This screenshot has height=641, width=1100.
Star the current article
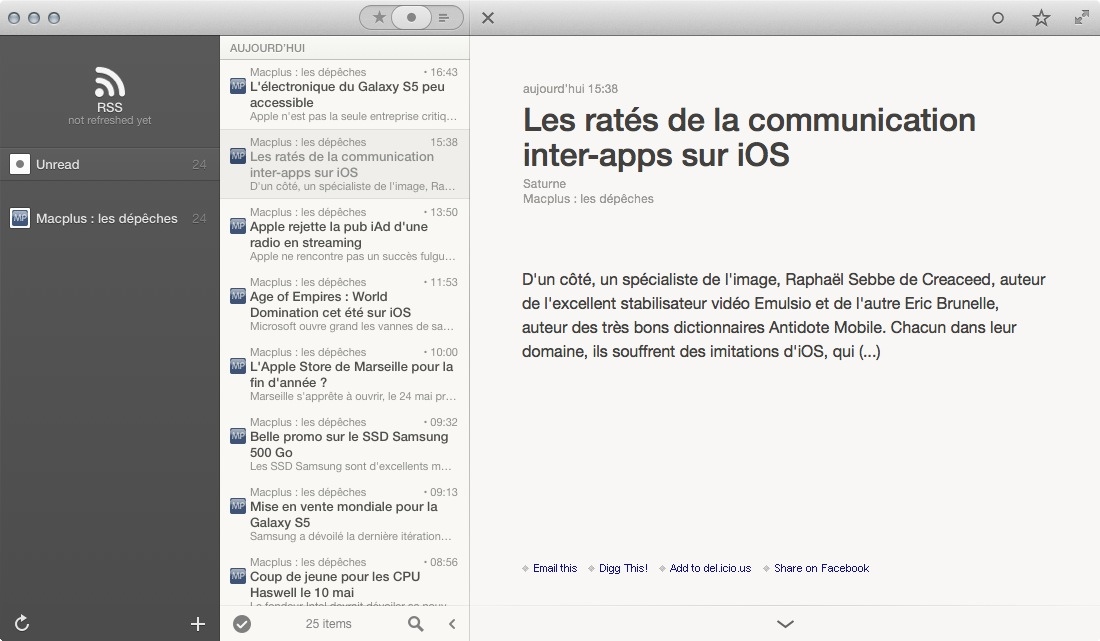[x=1041, y=18]
